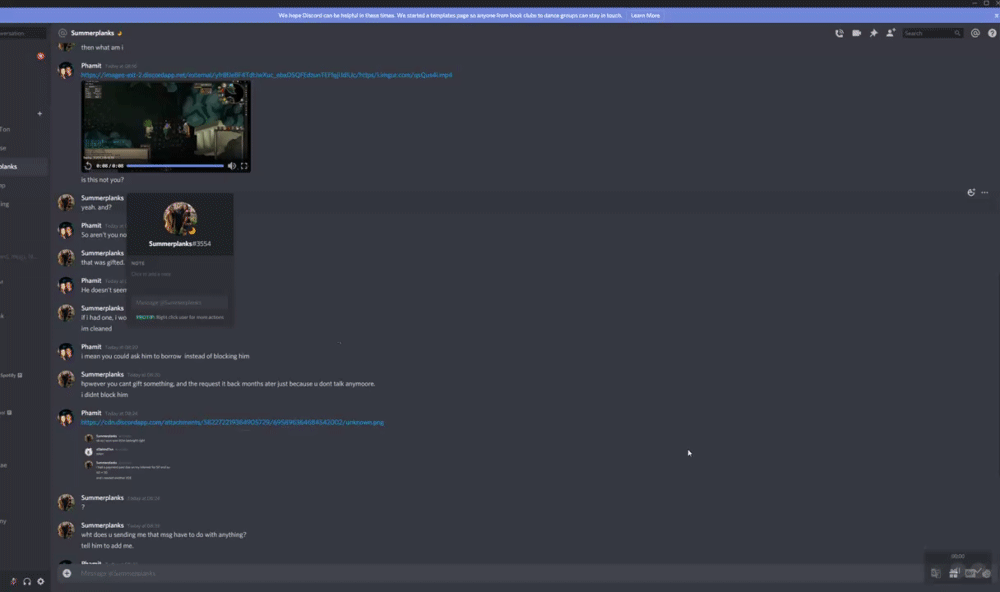Start a voice call with Summerplanks
This screenshot has width=1000, height=592.
tap(839, 33)
